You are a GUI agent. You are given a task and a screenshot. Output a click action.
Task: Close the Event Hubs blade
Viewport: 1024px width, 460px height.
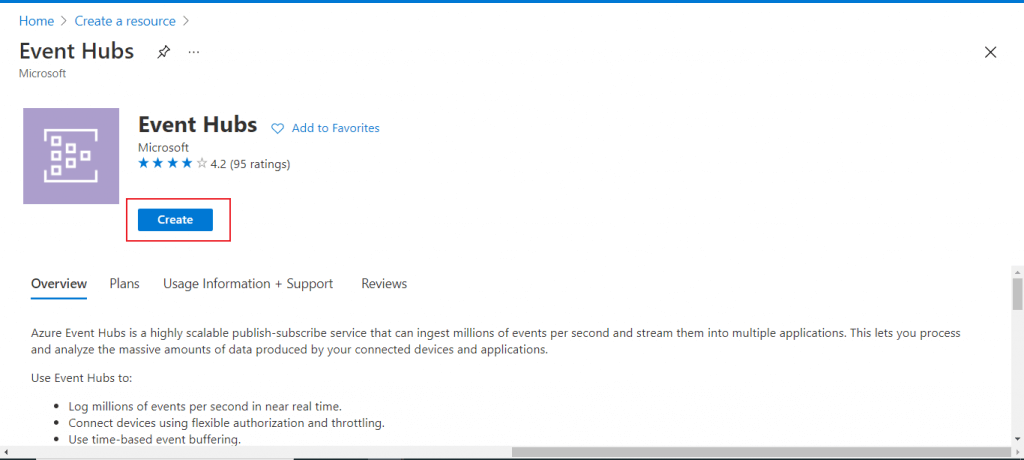click(x=990, y=52)
